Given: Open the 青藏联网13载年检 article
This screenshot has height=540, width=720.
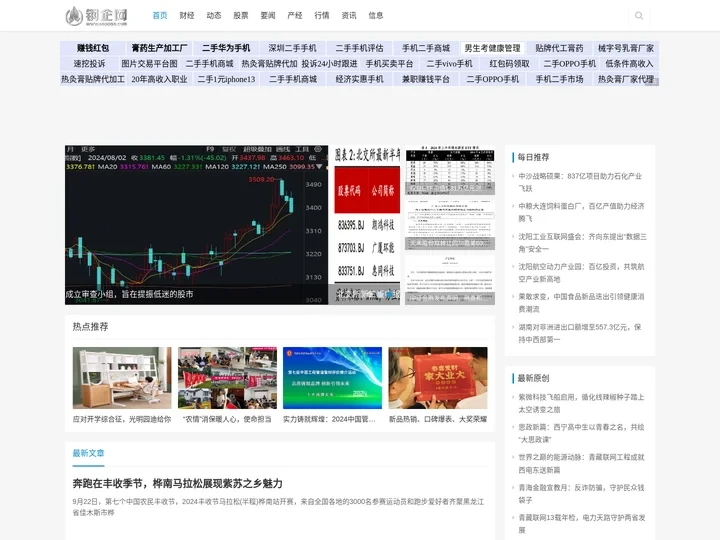Looking at the screenshot, I should pos(582,524).
